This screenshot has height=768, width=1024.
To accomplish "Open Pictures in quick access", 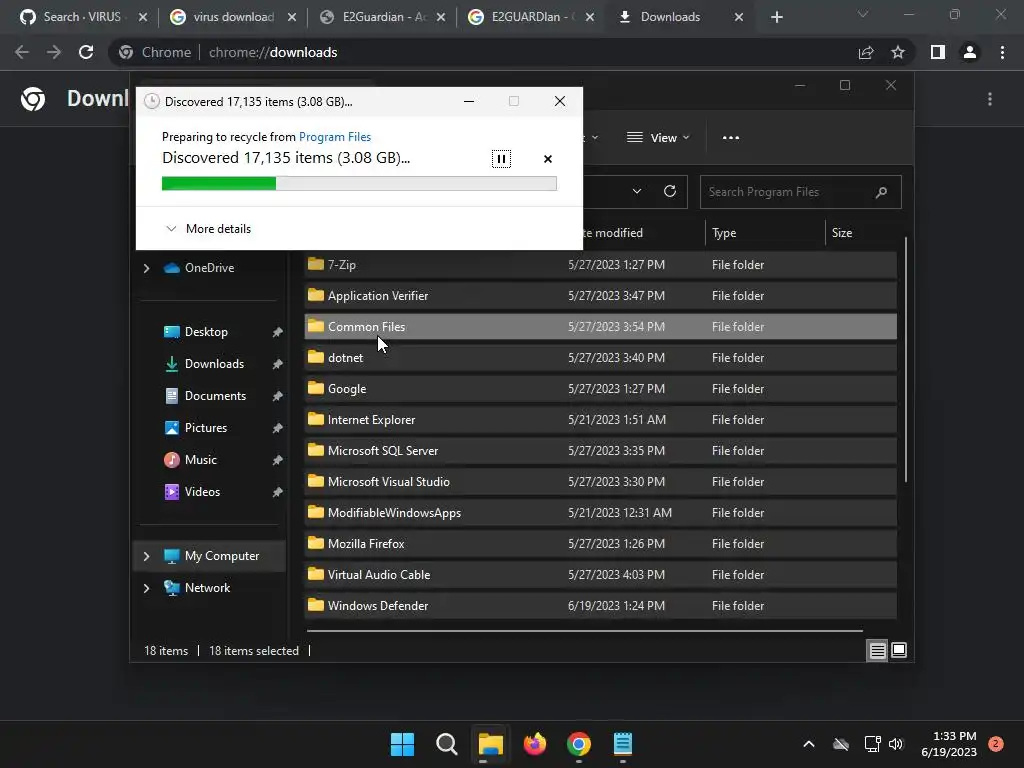I will coord(206,428).
